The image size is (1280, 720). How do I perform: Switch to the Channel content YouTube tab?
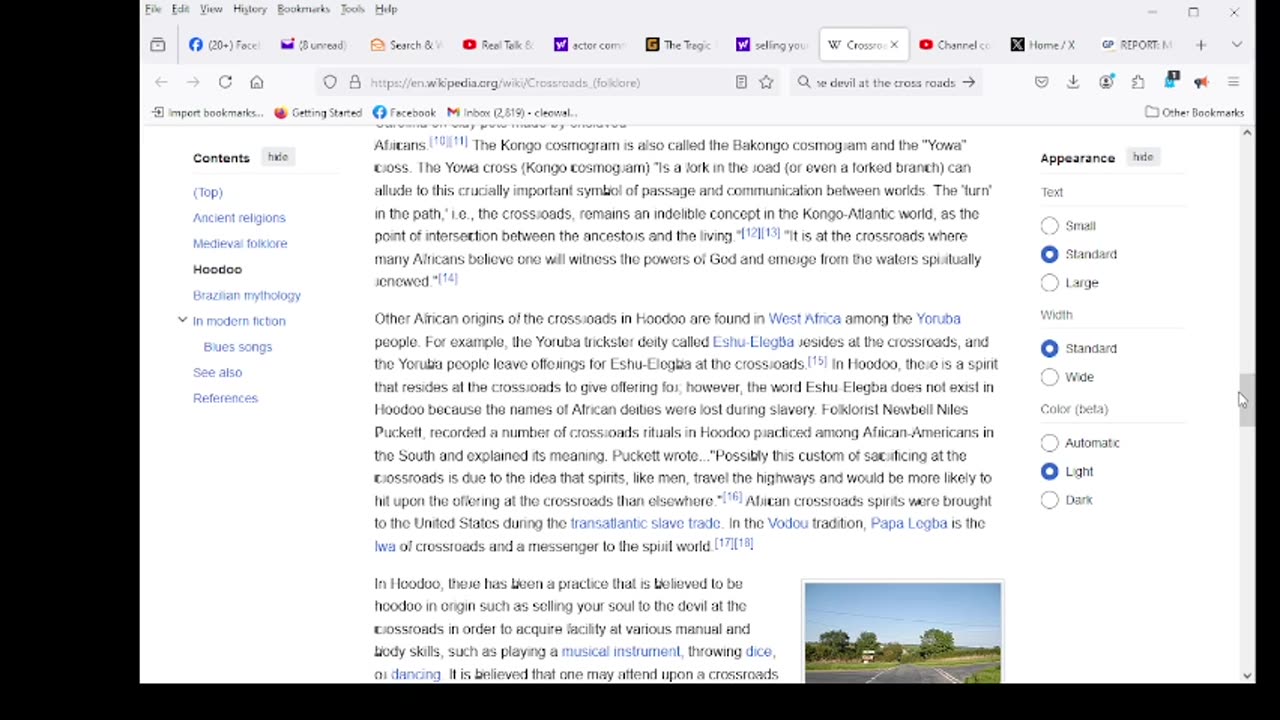tap(954, 45)
